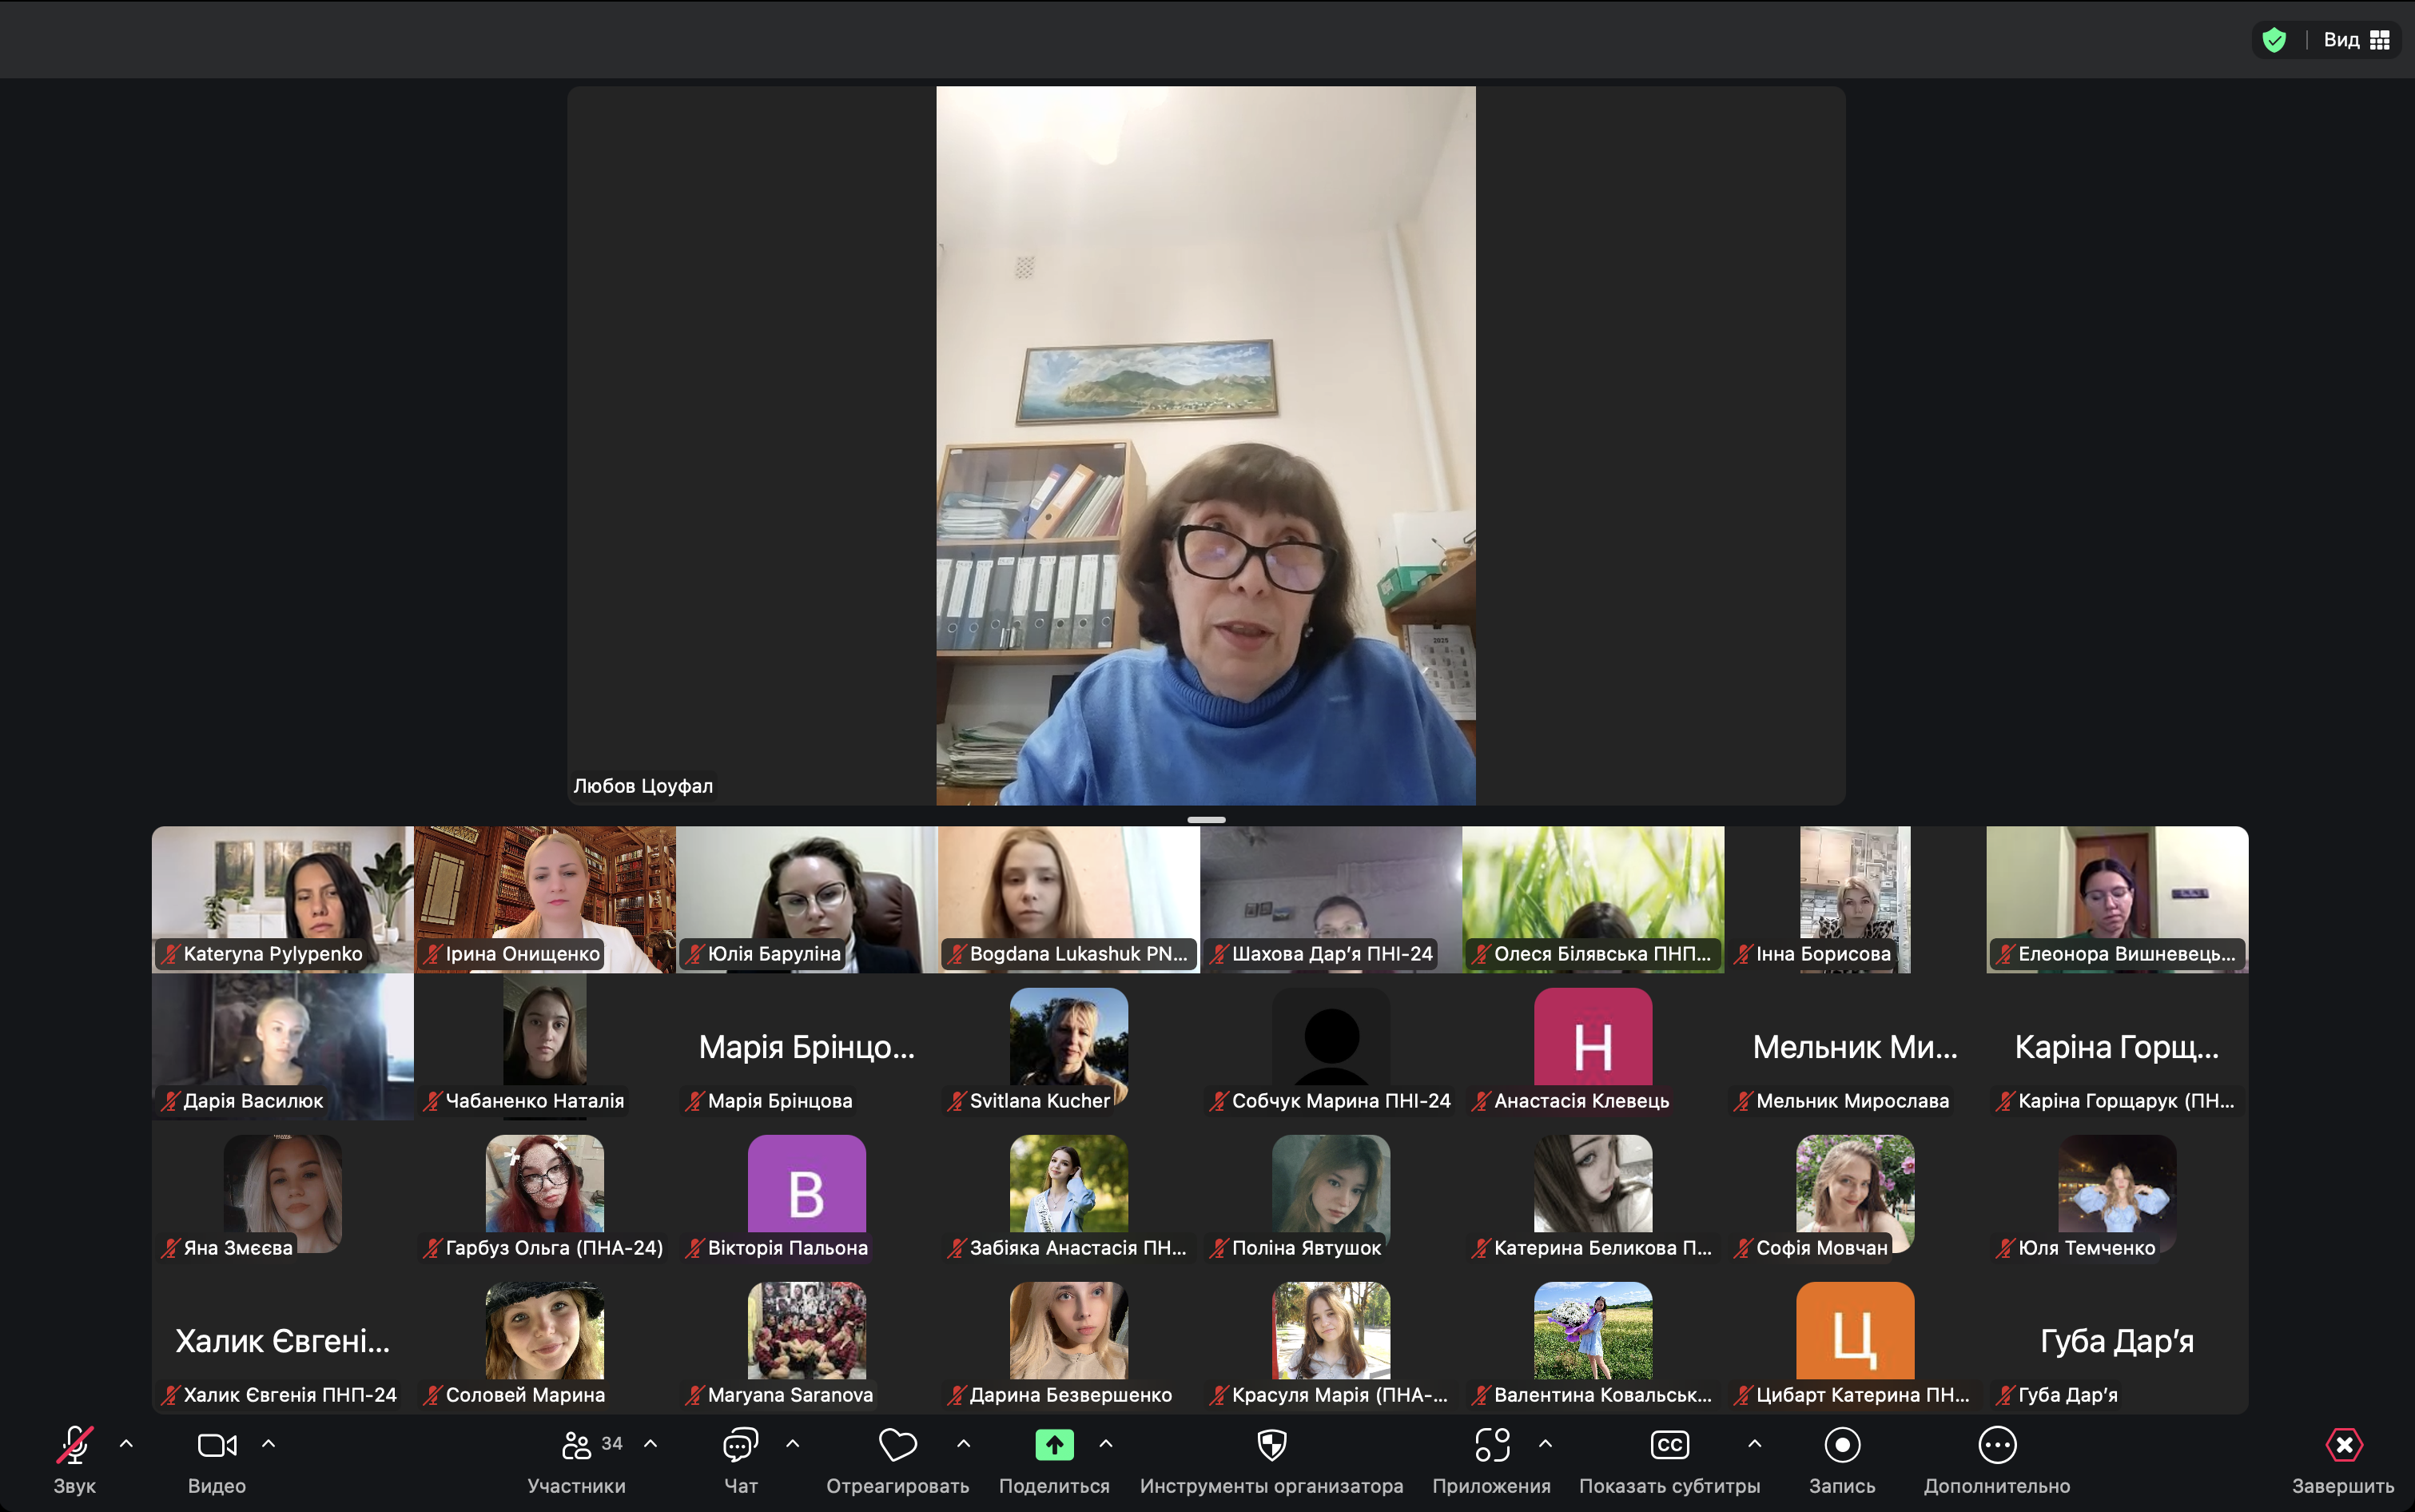Click the green encryption shield icon
The width and height of the screenshot is (2415, 1512).
2274,40
